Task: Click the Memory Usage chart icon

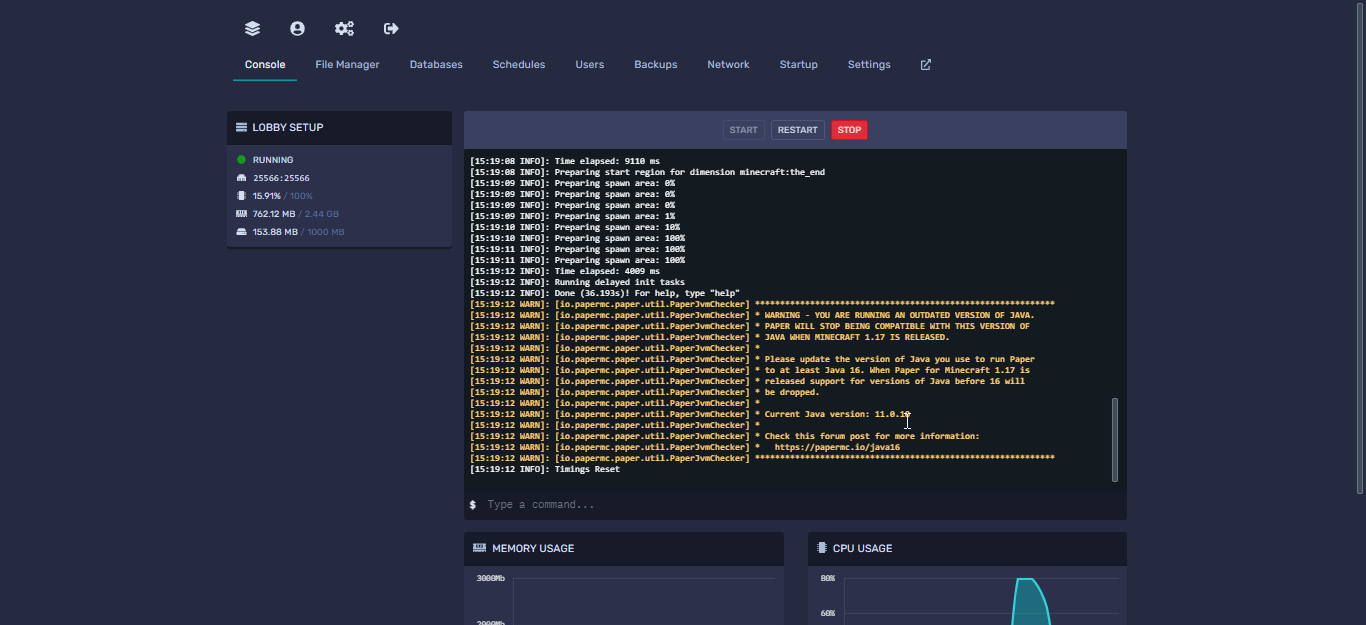Action: point(479,548)
